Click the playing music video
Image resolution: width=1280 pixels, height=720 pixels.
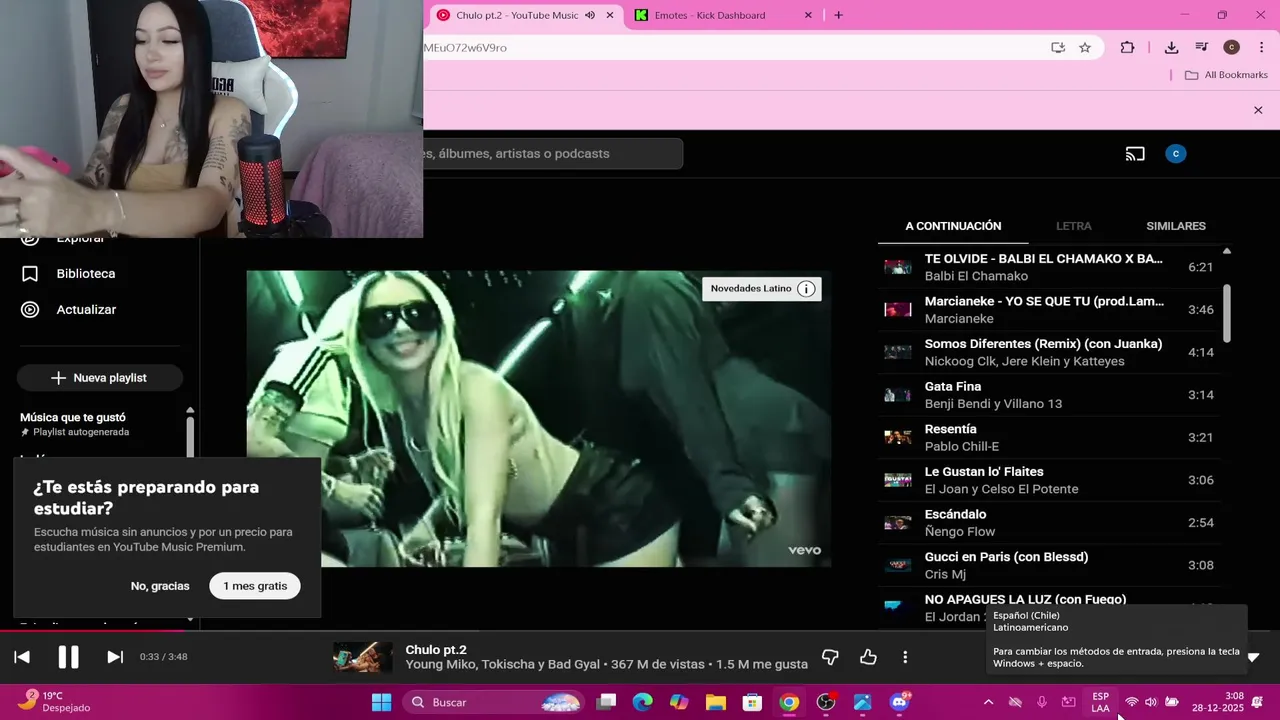point(539,418)
